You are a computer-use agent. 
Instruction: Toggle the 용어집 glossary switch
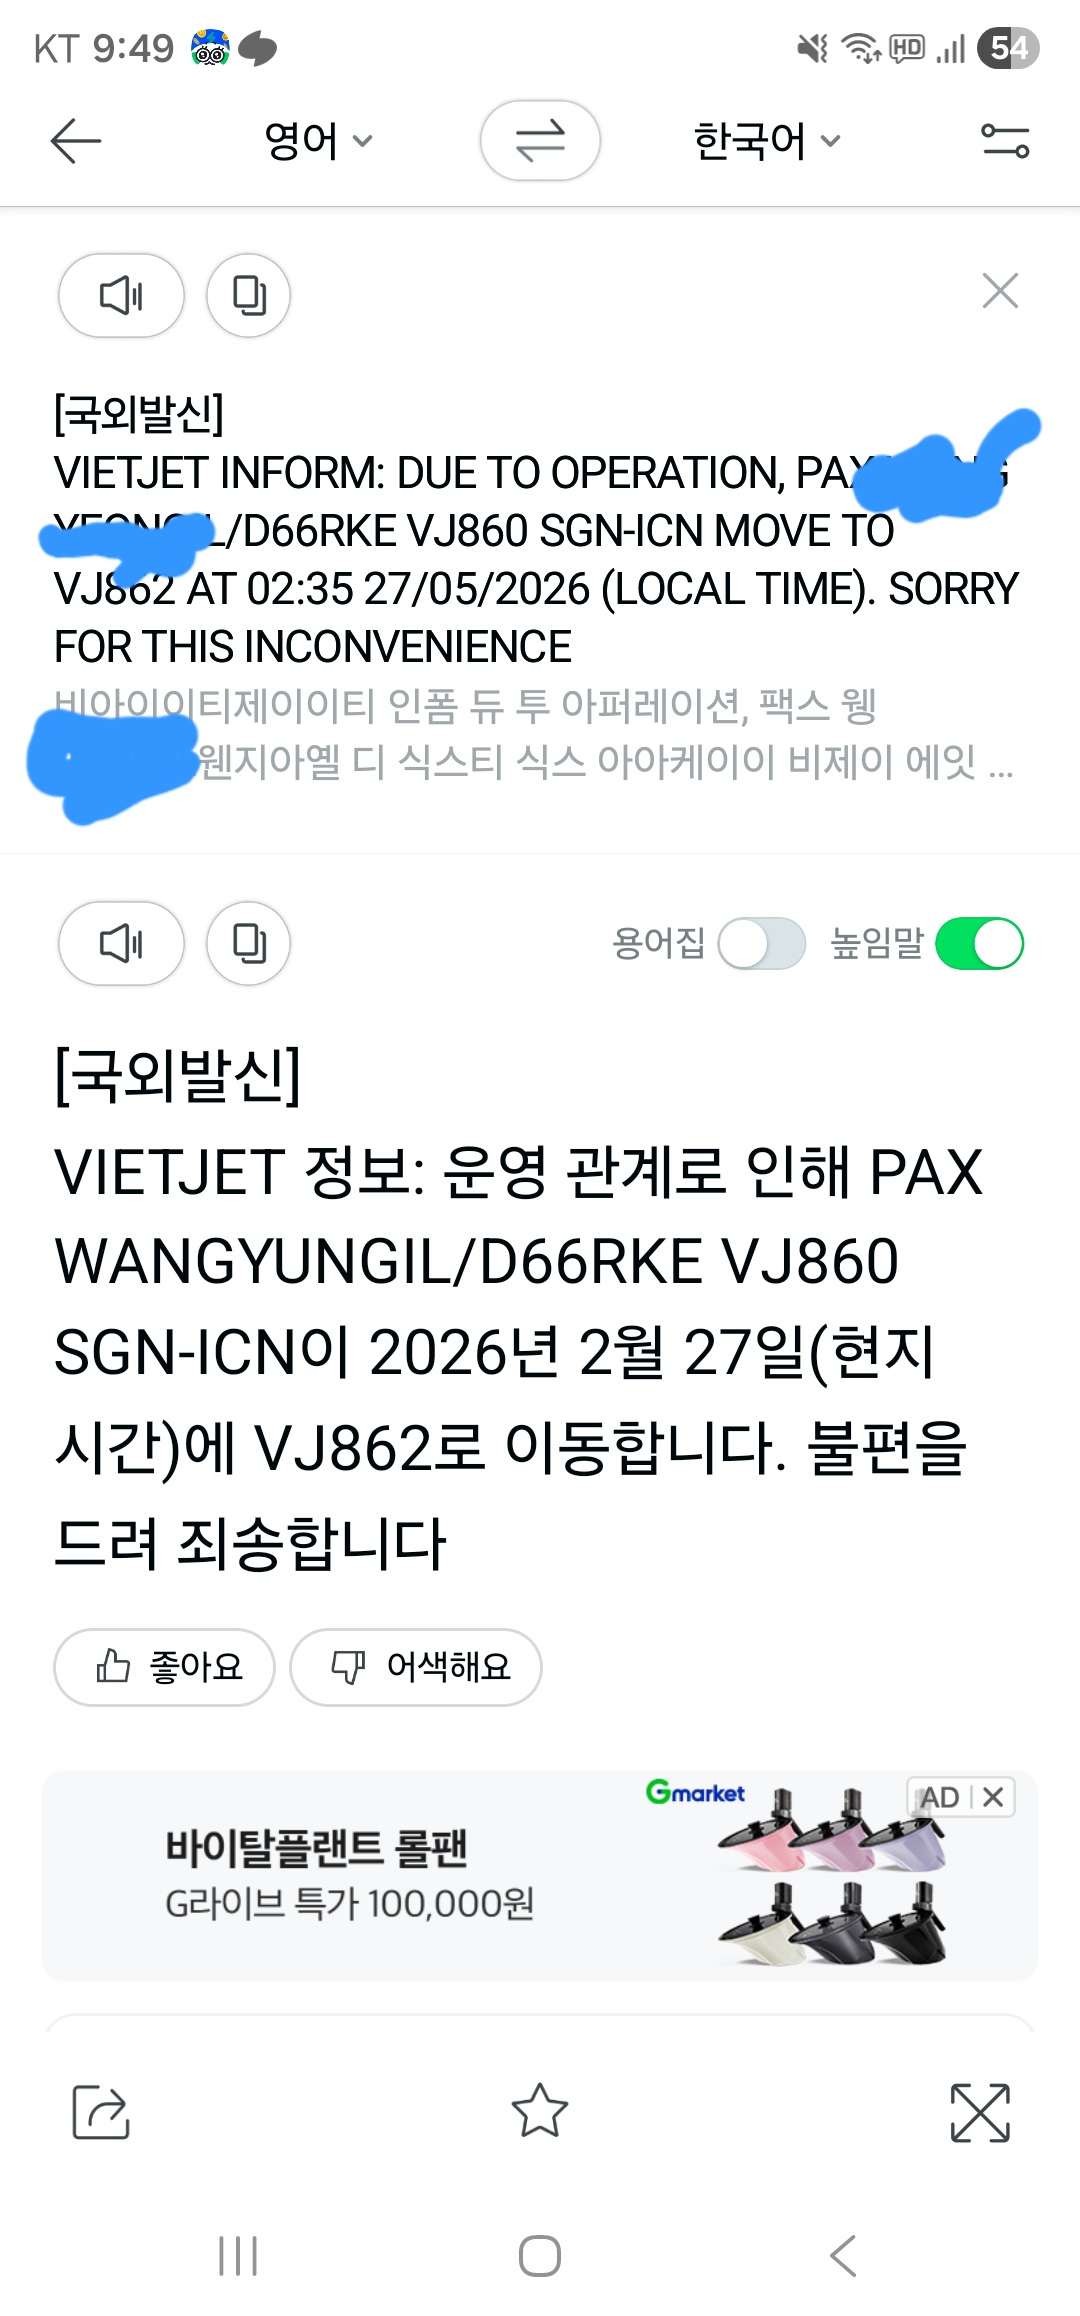(762, 944)
